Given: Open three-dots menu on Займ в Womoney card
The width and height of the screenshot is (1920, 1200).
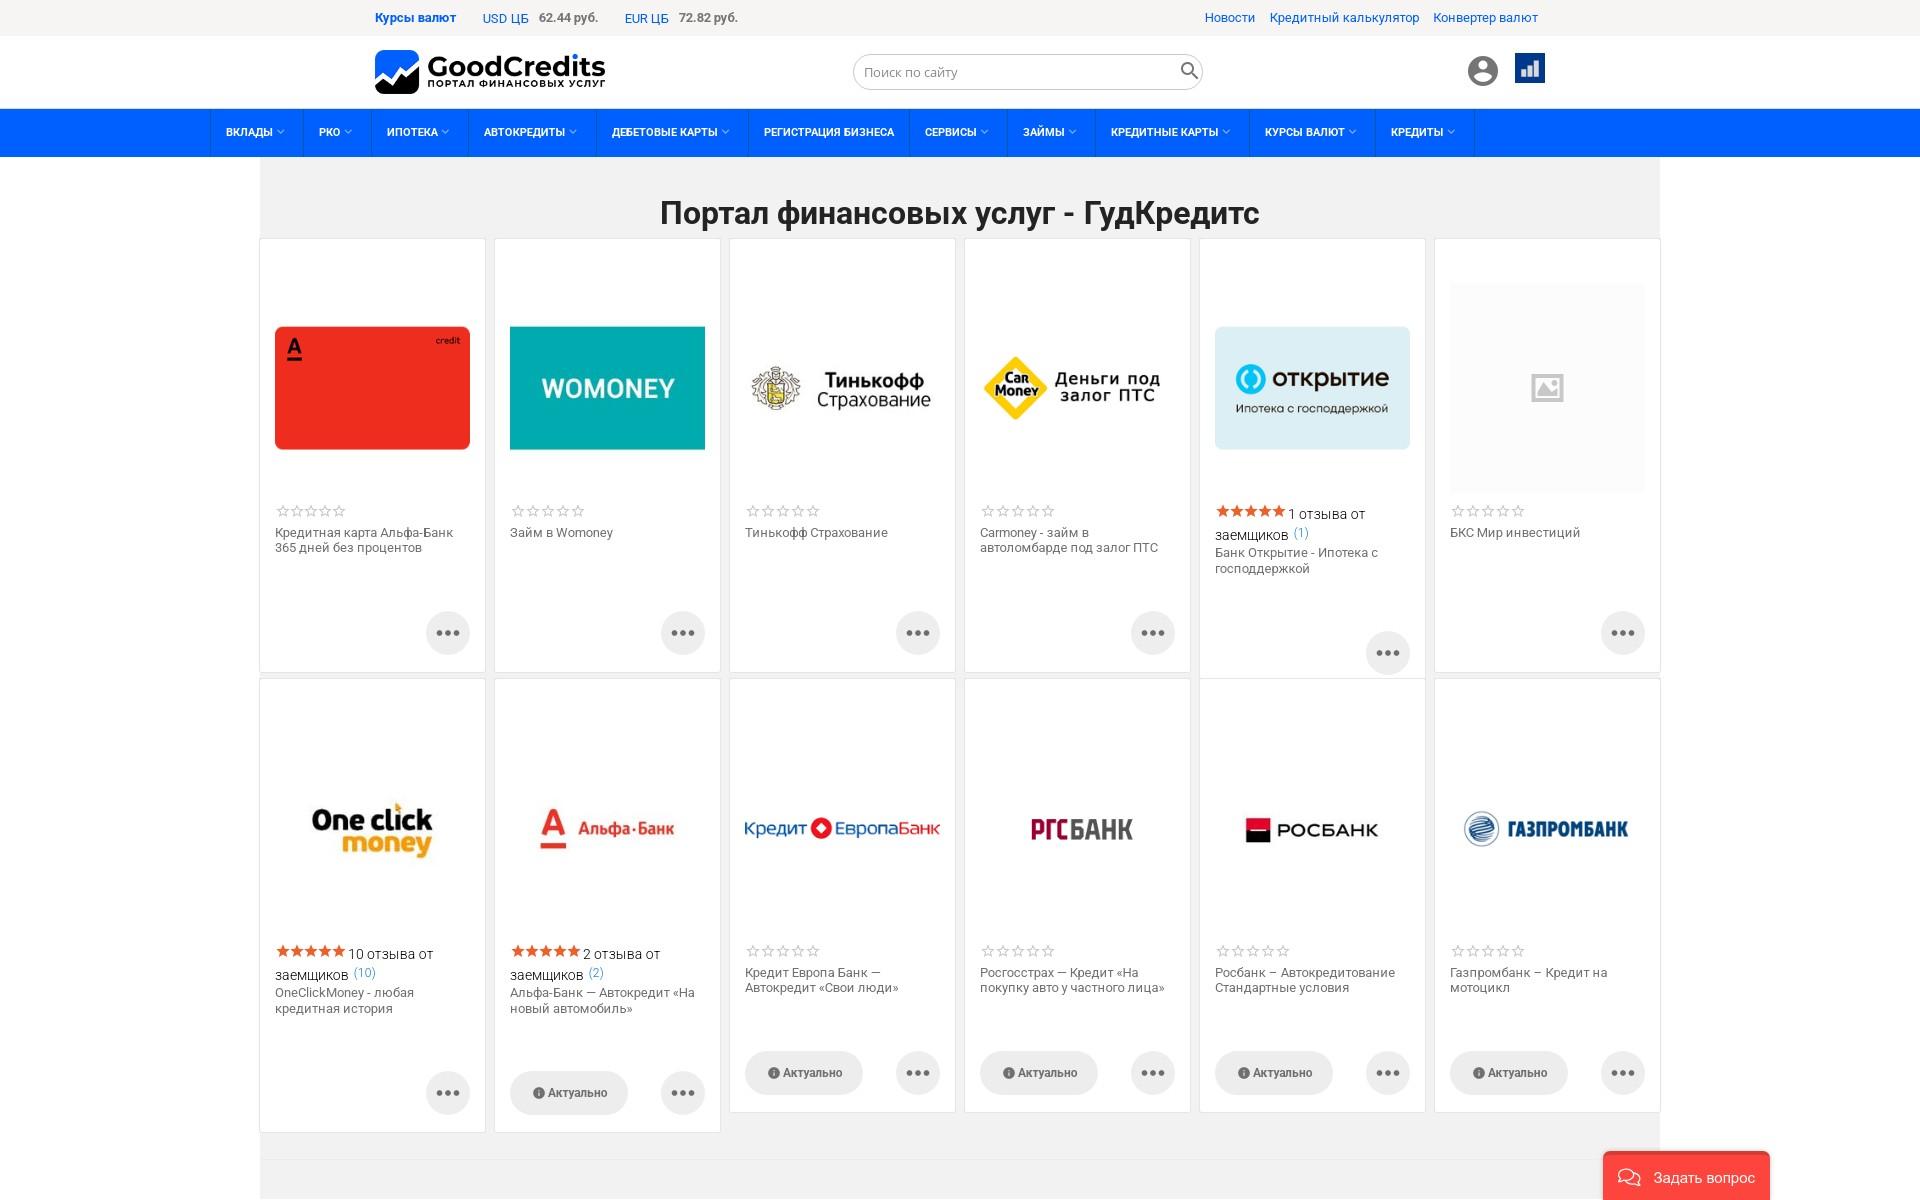Looking at the screenshot, I should (683, 633).
